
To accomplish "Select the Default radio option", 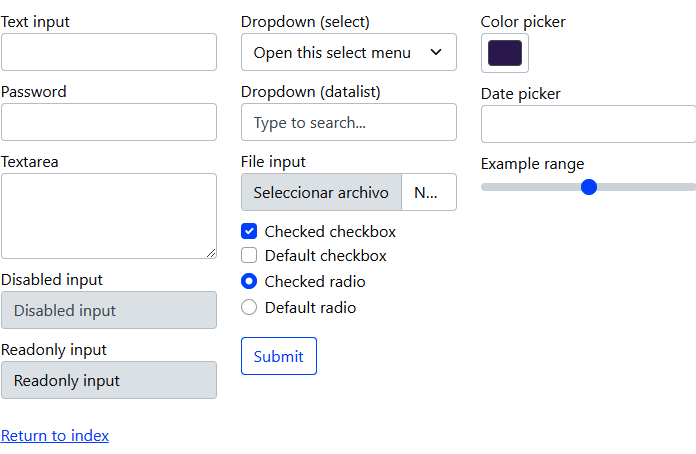I will [x=250, y=308].
